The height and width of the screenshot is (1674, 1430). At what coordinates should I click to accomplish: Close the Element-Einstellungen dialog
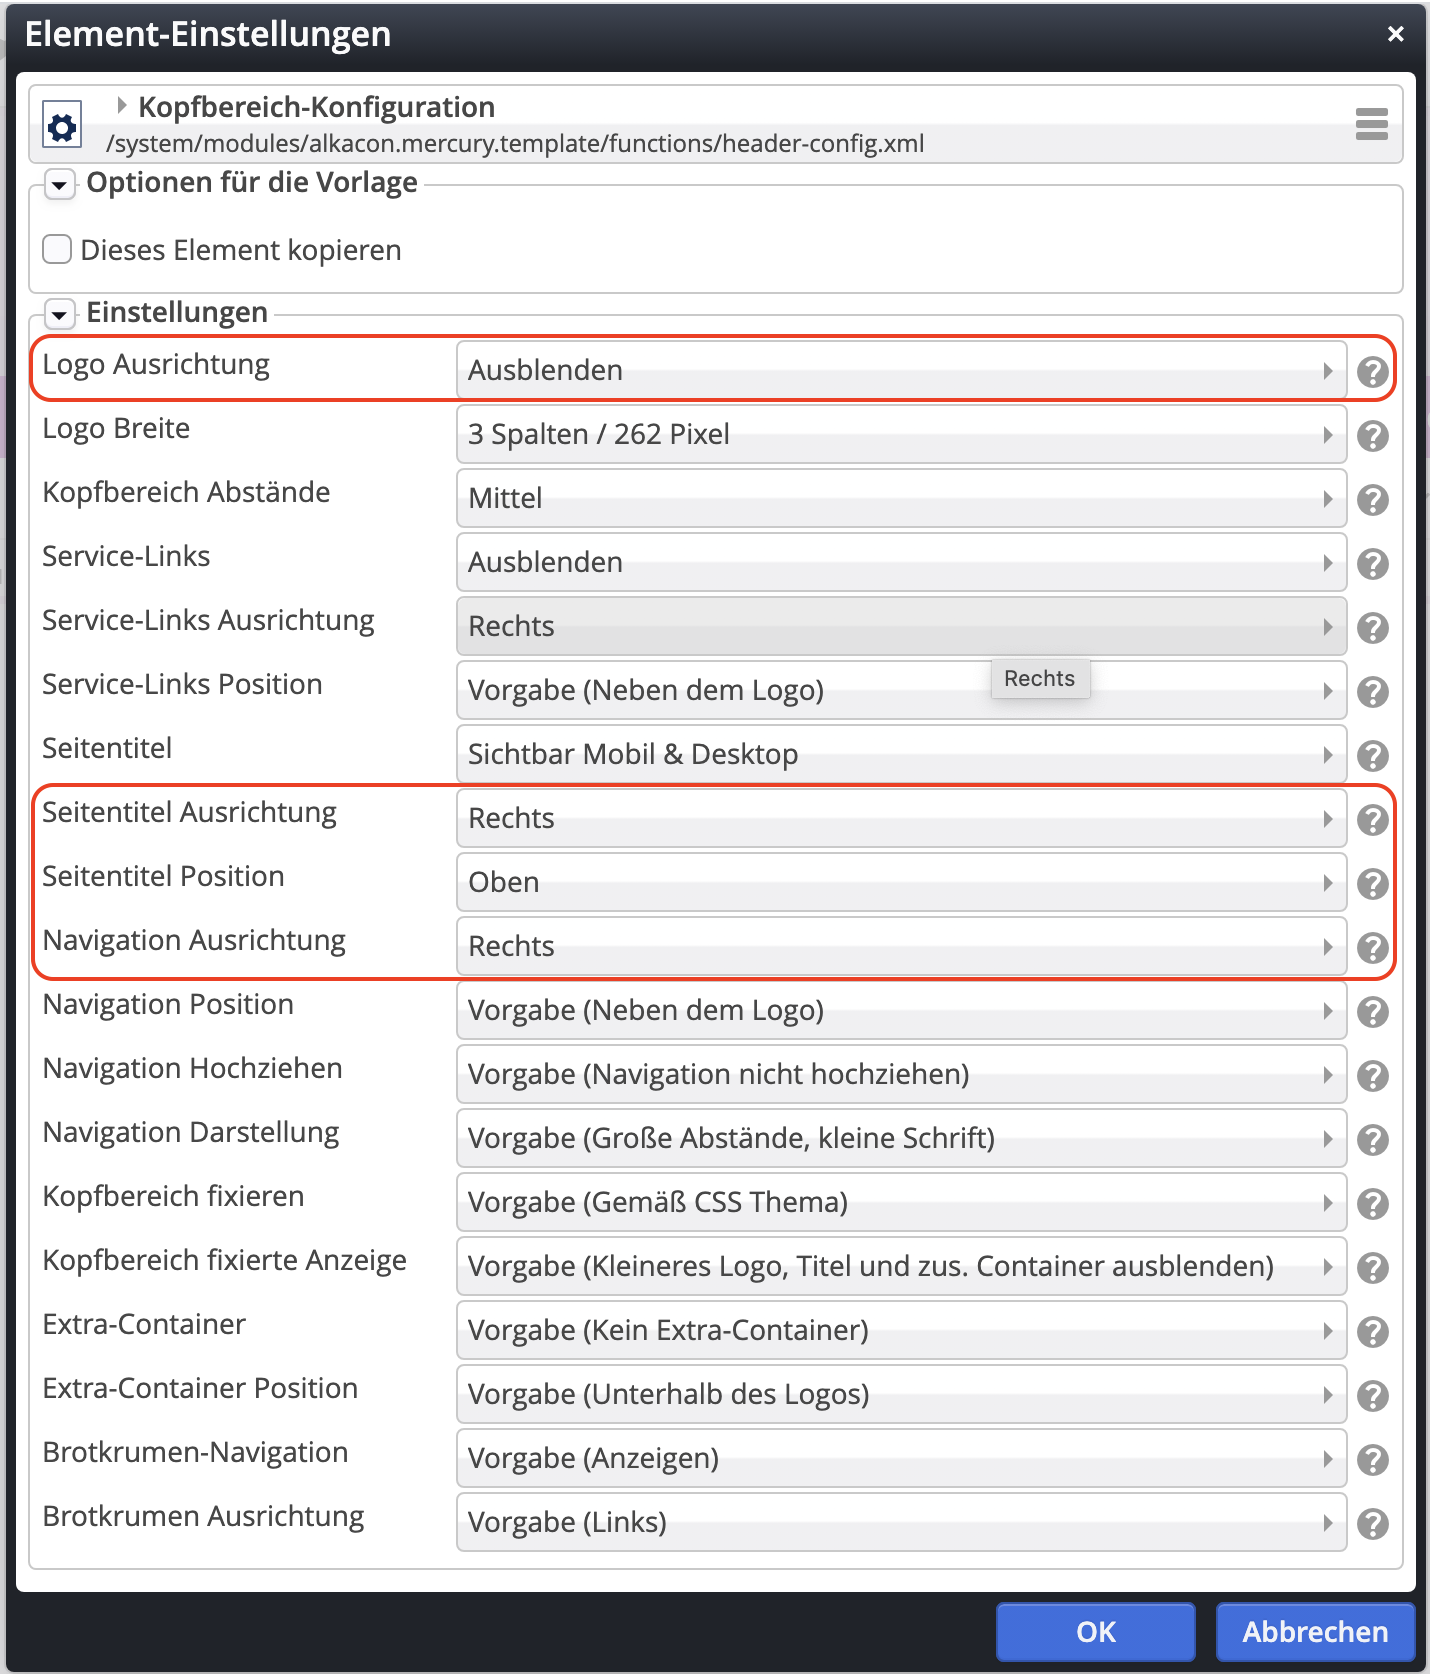(1396, 34)
